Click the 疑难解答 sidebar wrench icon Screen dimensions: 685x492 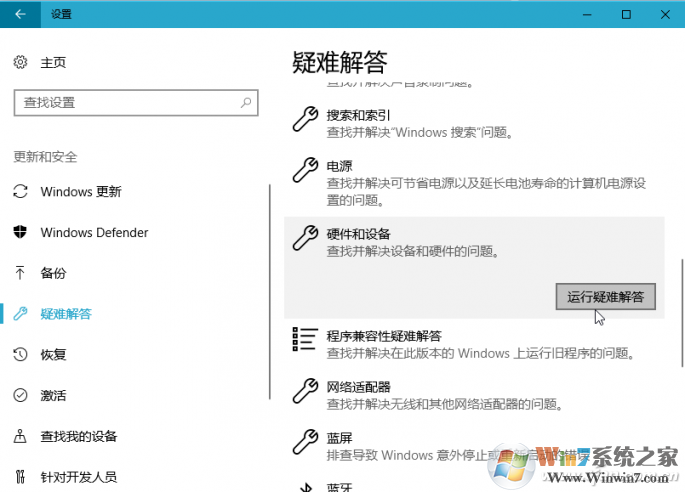click(20, 313)
